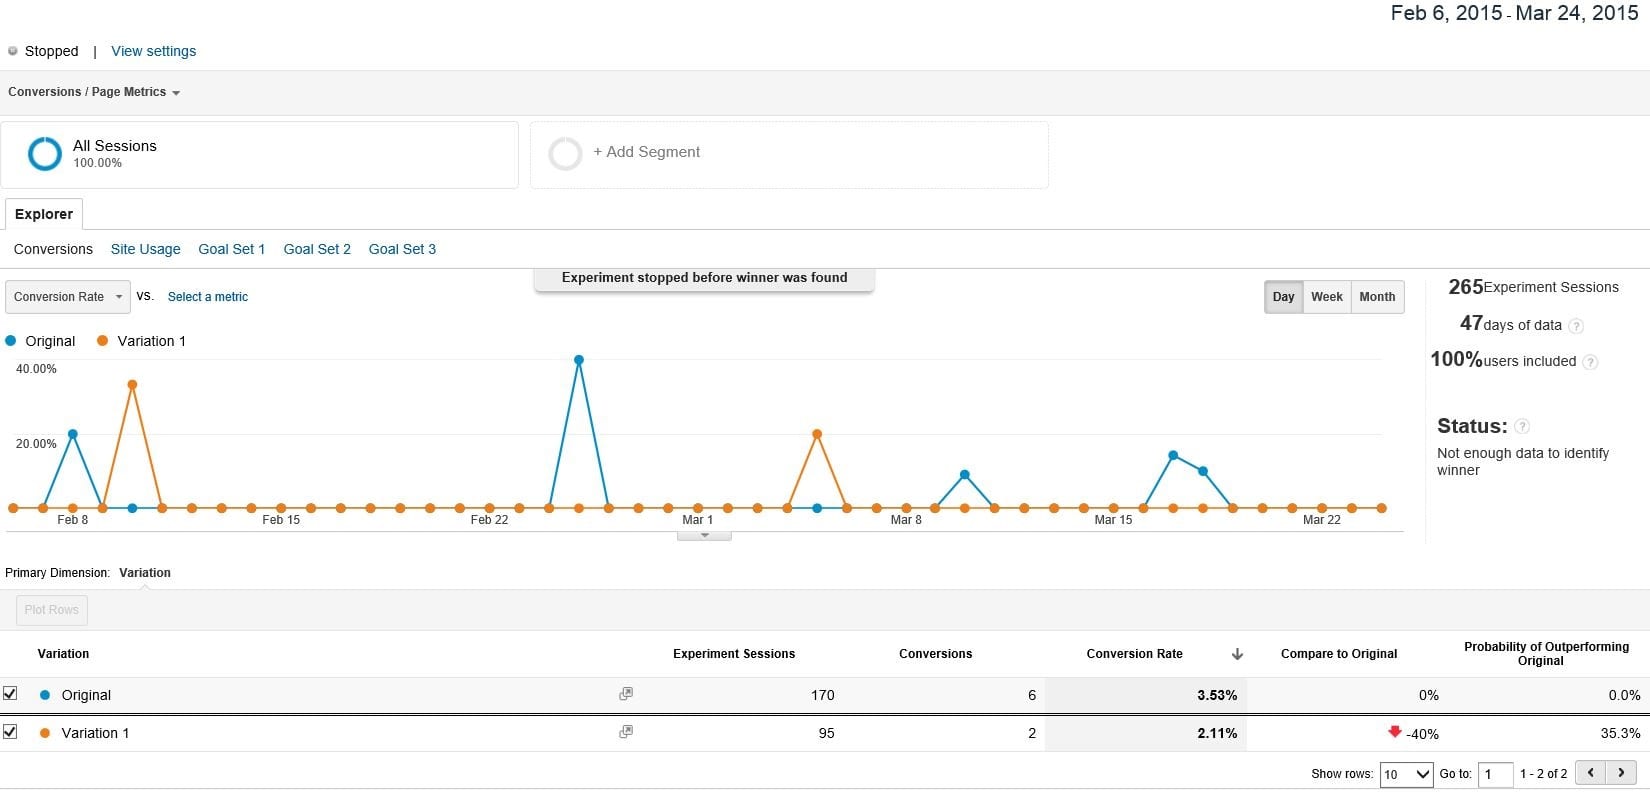The image size is (1650, 798).
Task: Click the Go to page input field
Action: pyautogui.click(x=1496, y=774)
